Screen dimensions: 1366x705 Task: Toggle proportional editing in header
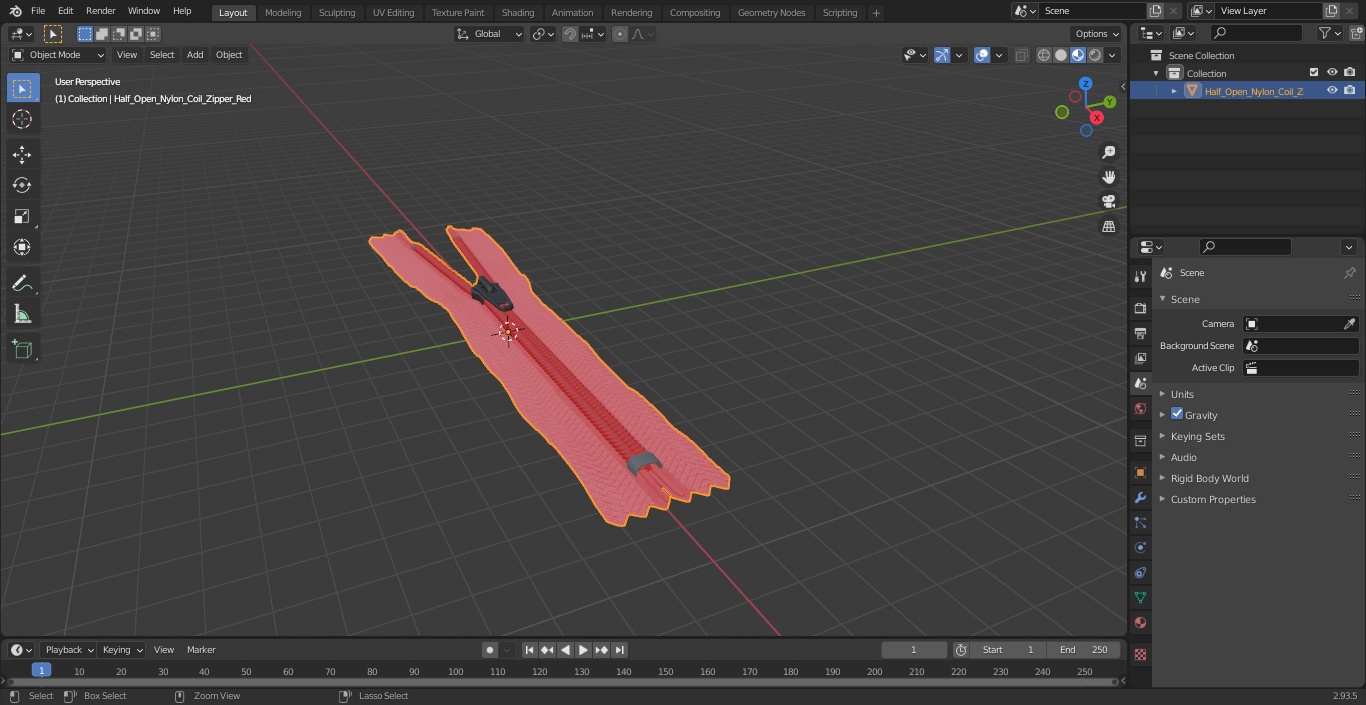pos(620,34)
